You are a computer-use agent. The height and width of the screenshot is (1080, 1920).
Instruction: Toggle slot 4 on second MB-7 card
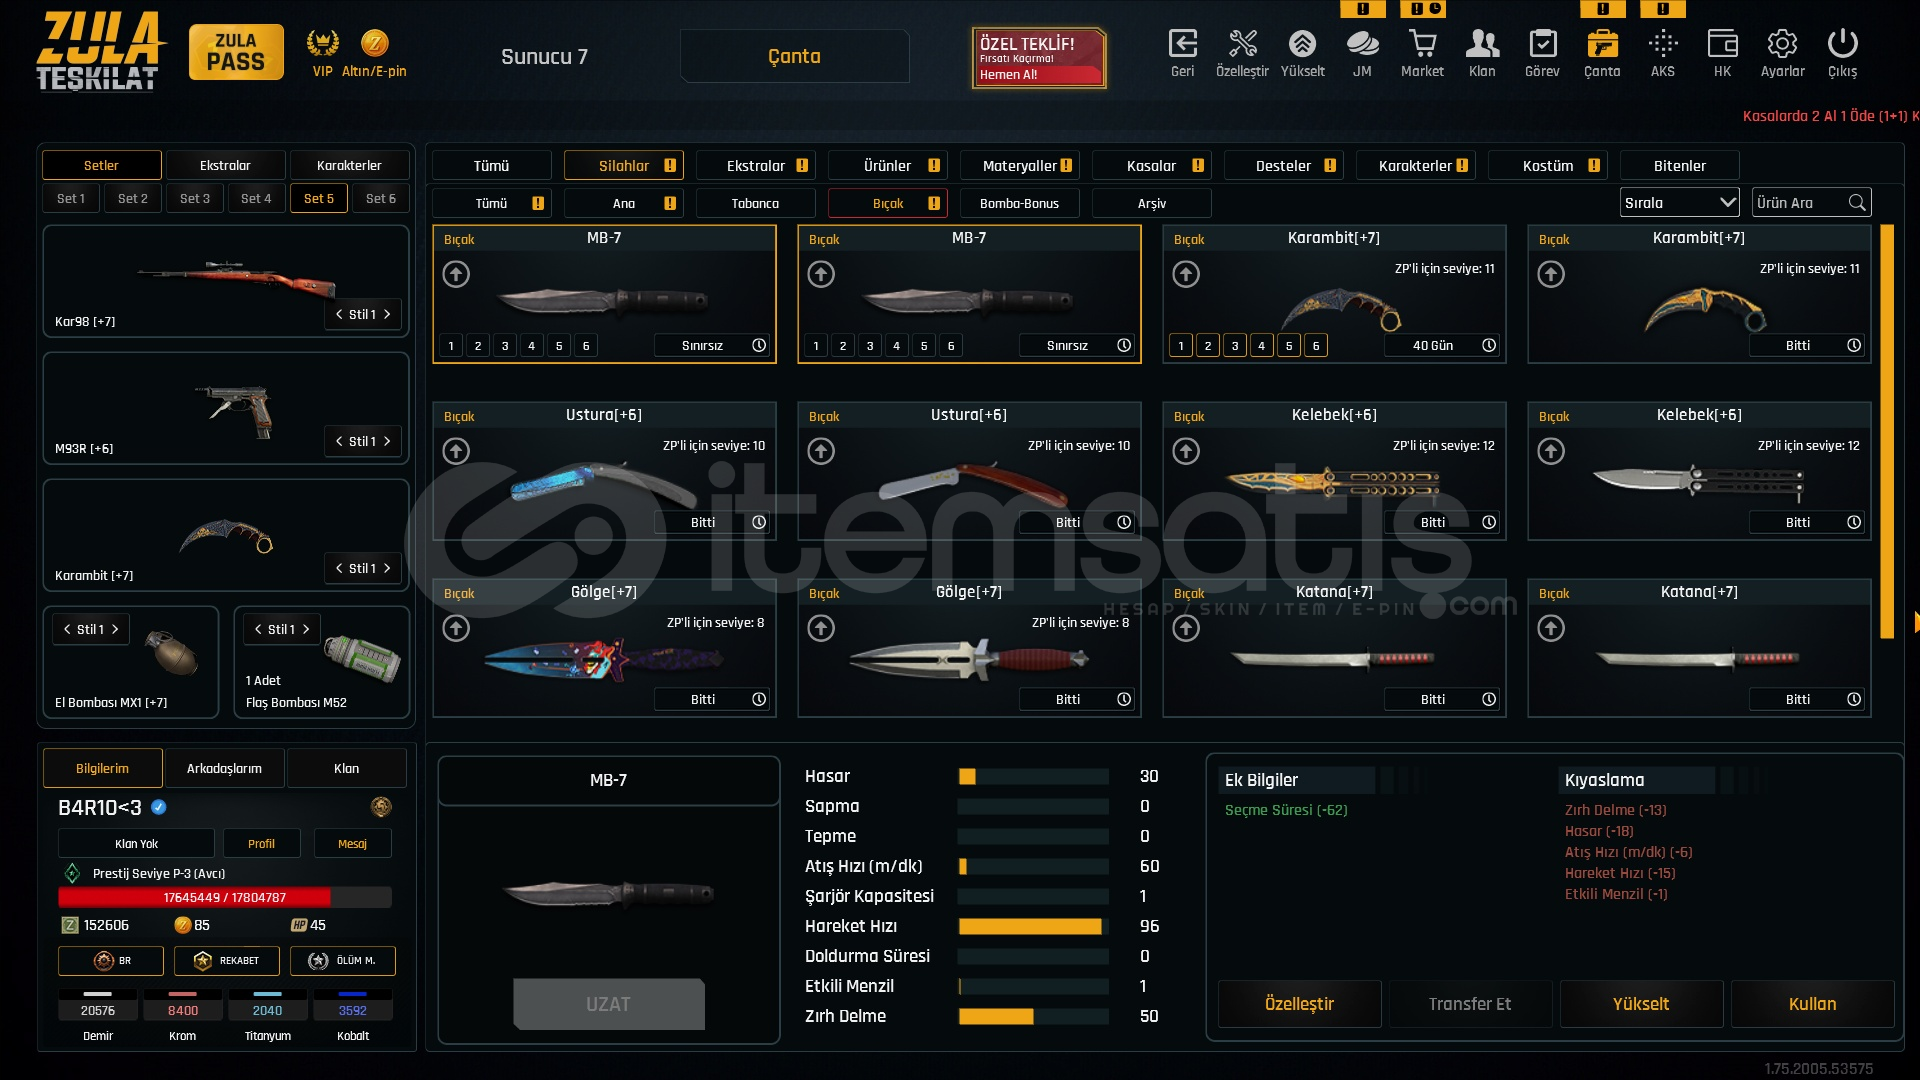click(x=897, y=346)
